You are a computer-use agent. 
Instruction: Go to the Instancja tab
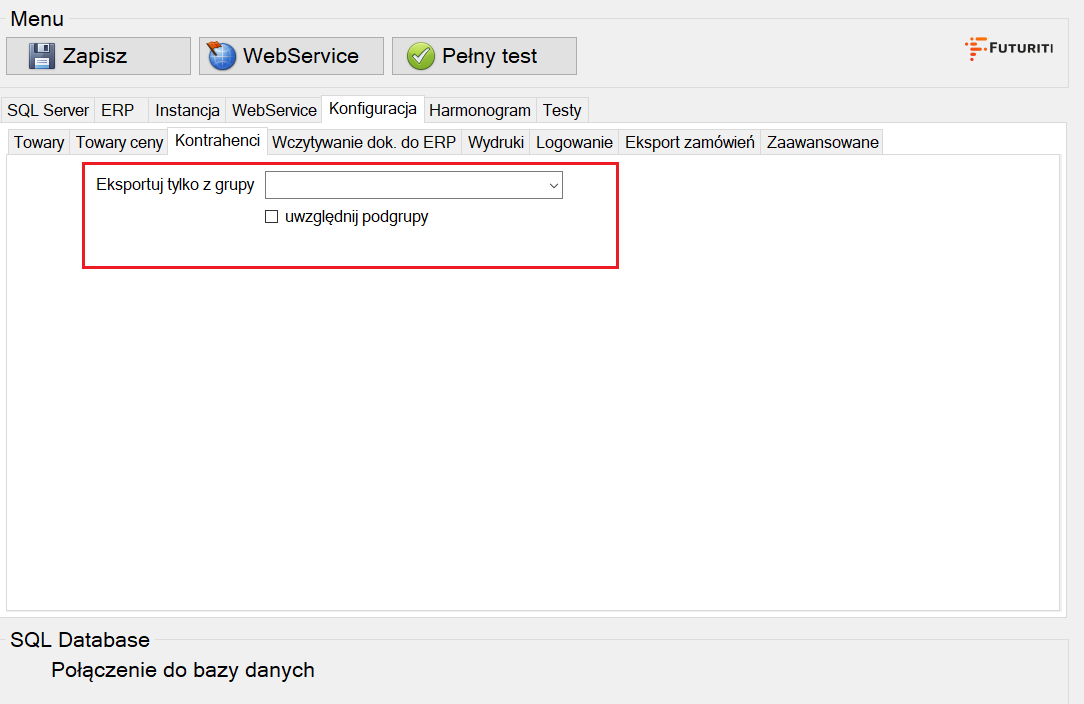(x=187, y=110)
